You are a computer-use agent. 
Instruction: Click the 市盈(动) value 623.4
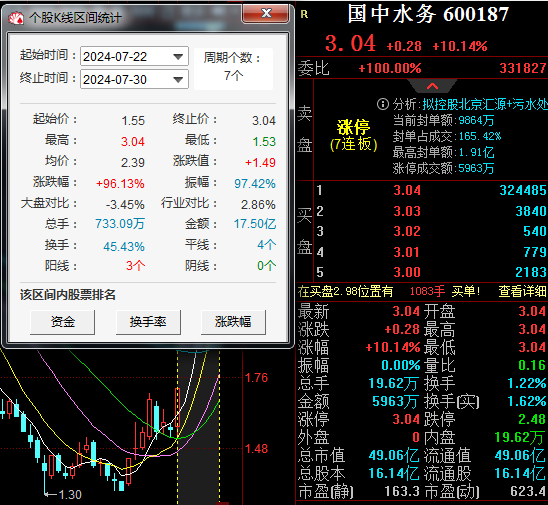pyautogui.click(x=528, y=491)
